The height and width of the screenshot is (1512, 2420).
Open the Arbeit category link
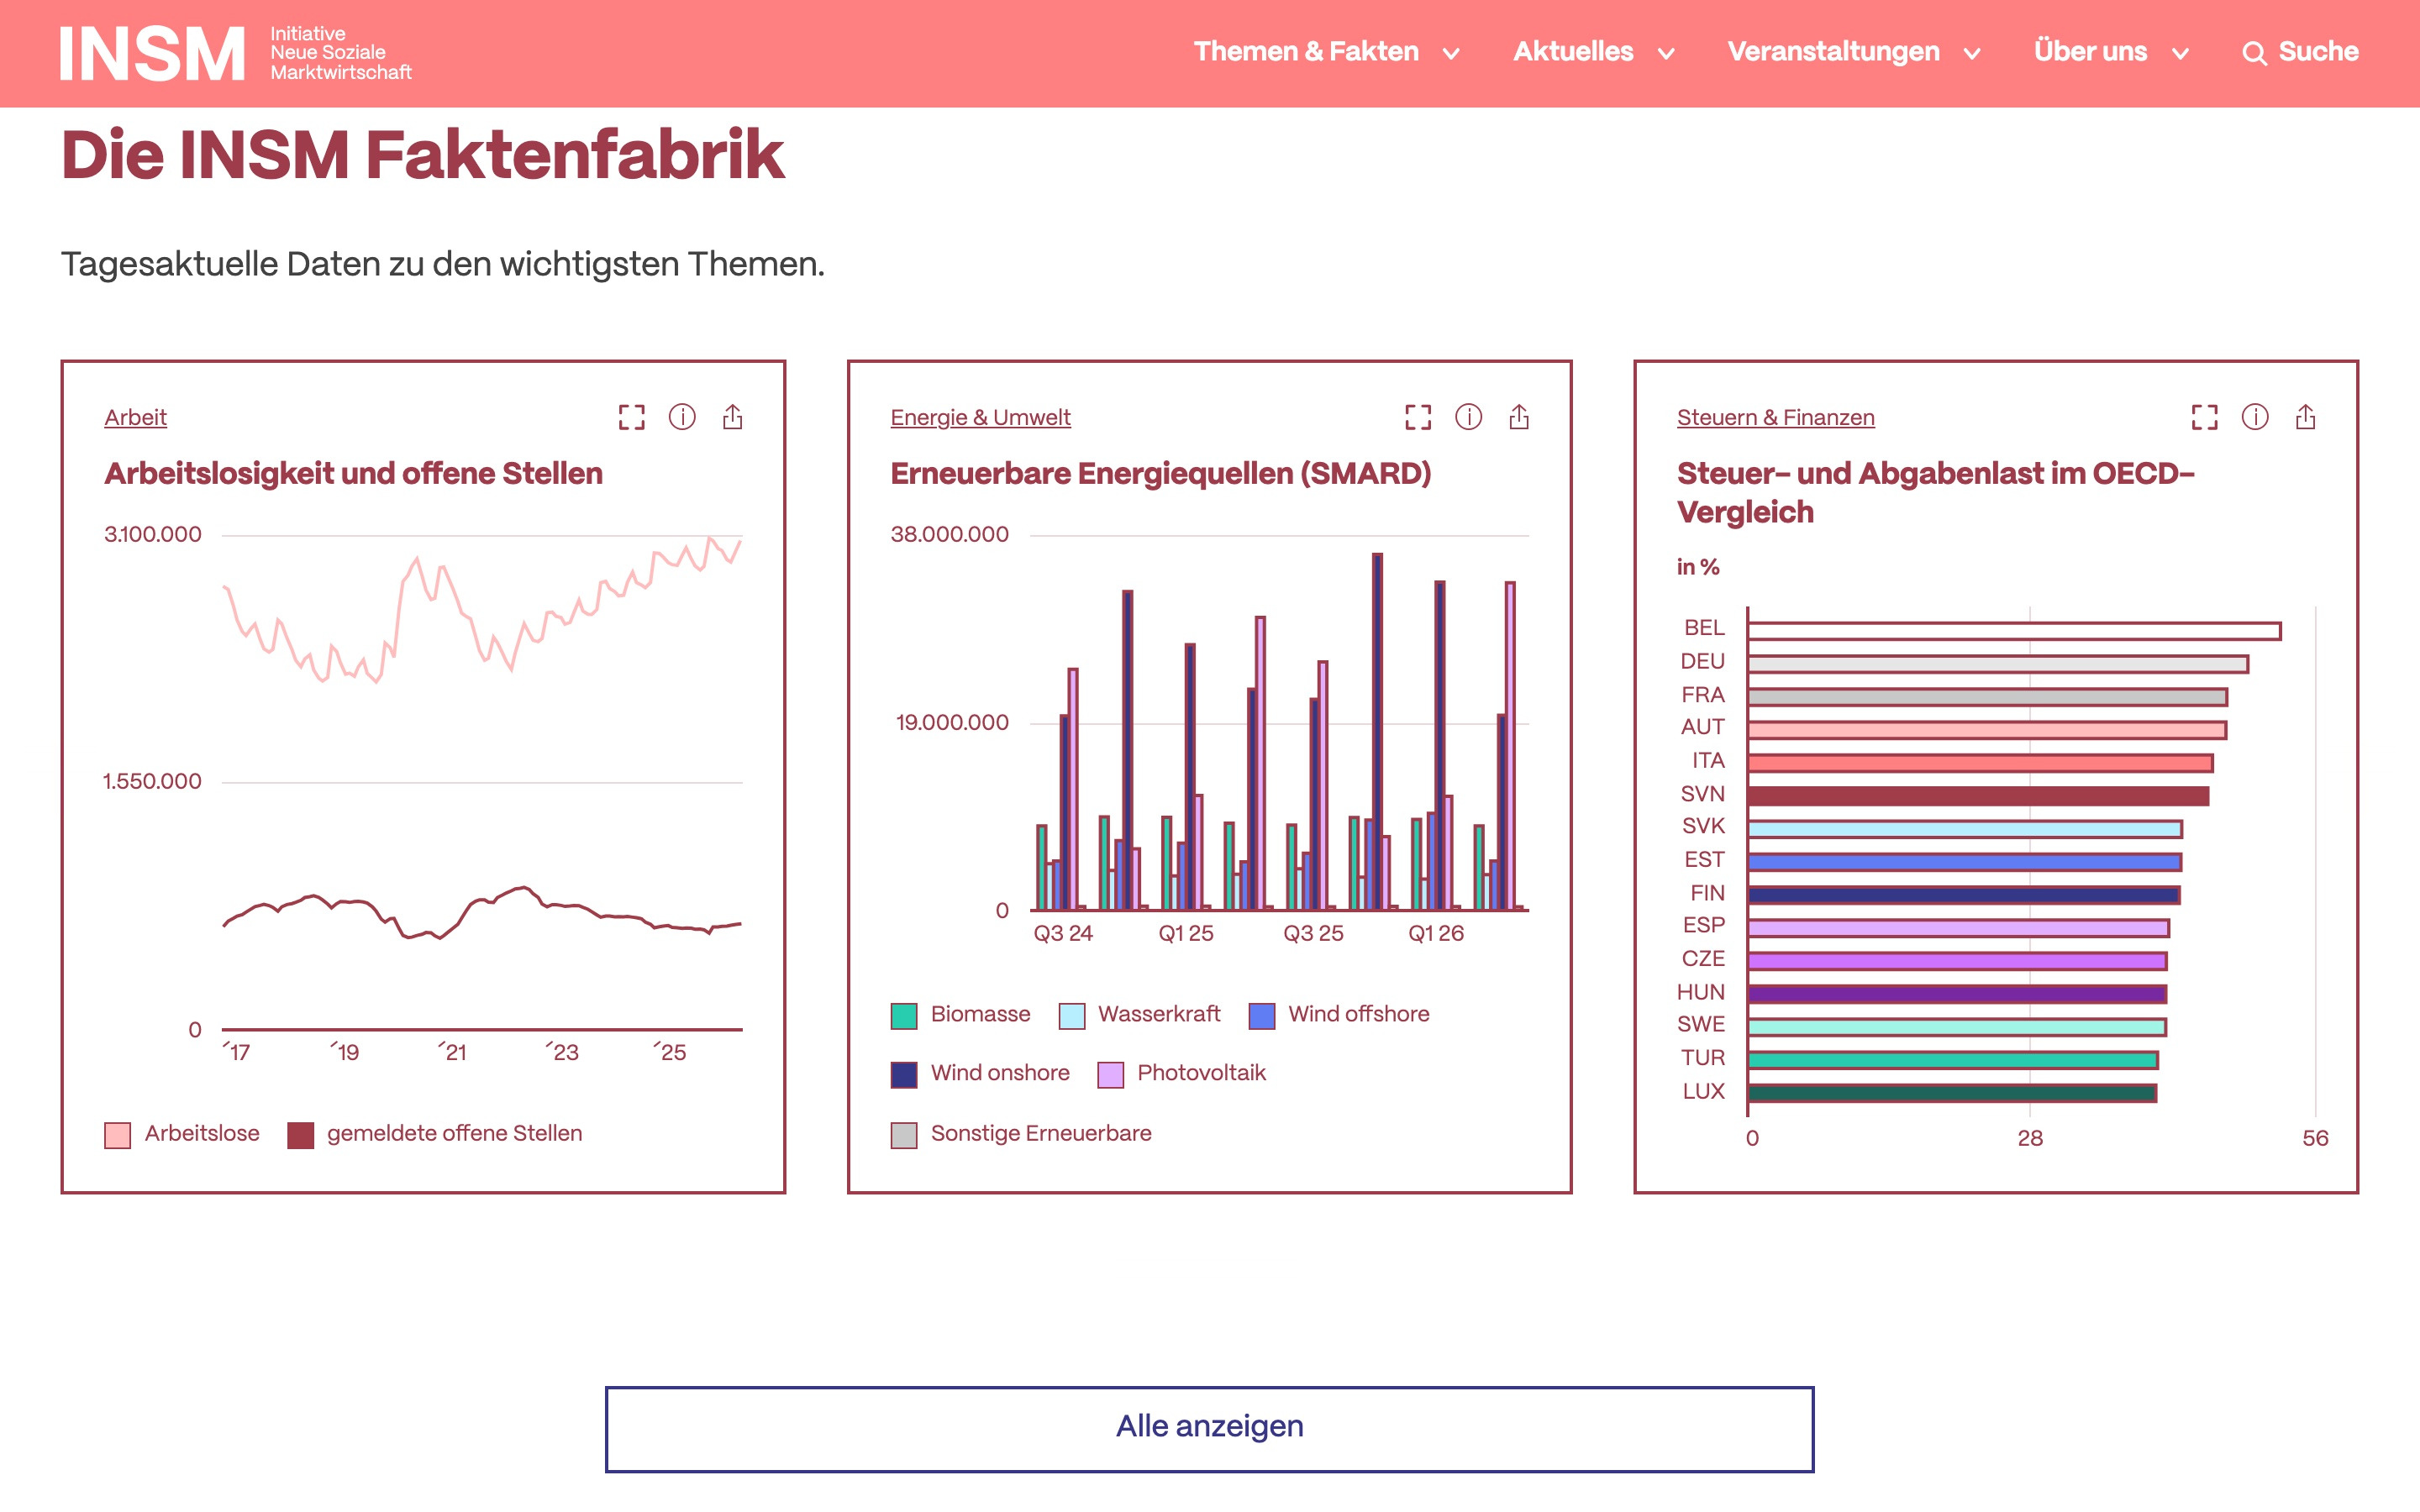coord(135,418)
